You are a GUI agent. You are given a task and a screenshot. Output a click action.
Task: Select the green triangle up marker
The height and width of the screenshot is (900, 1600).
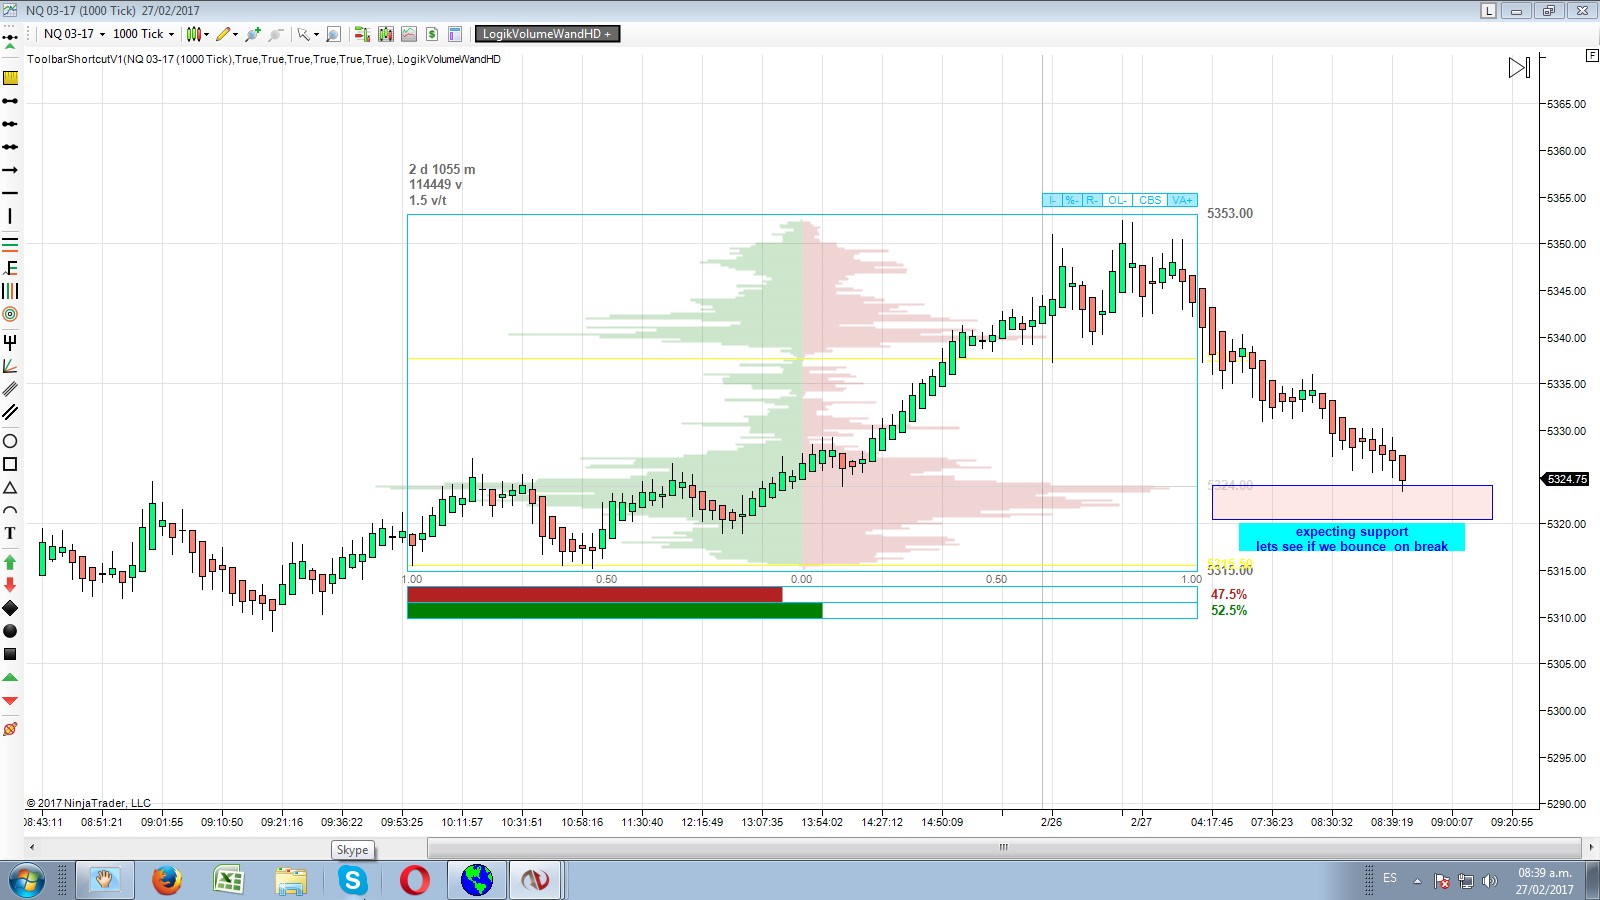10,678
